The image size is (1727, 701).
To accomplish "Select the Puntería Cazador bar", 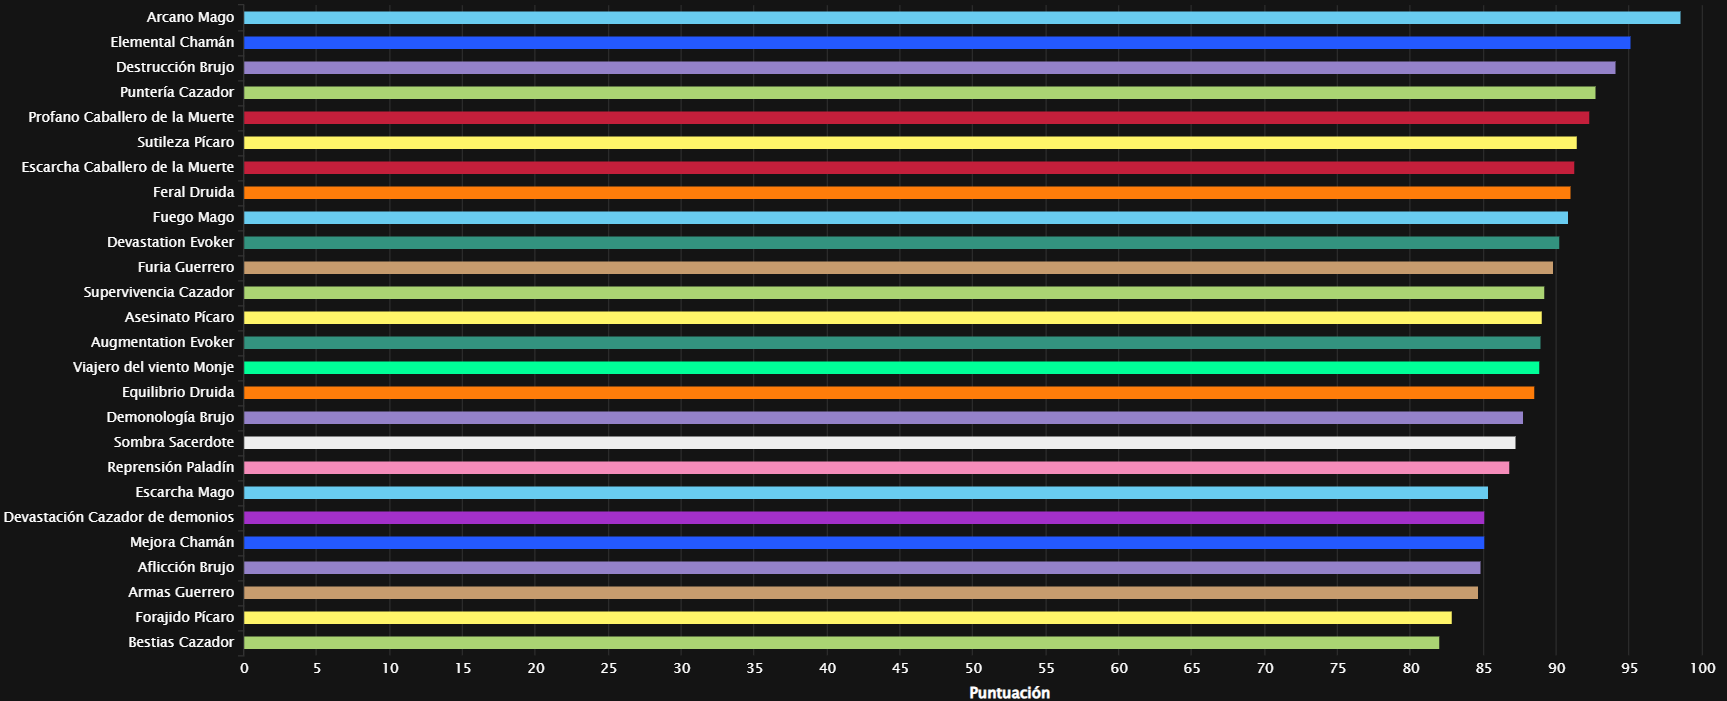I will (920, 93).
